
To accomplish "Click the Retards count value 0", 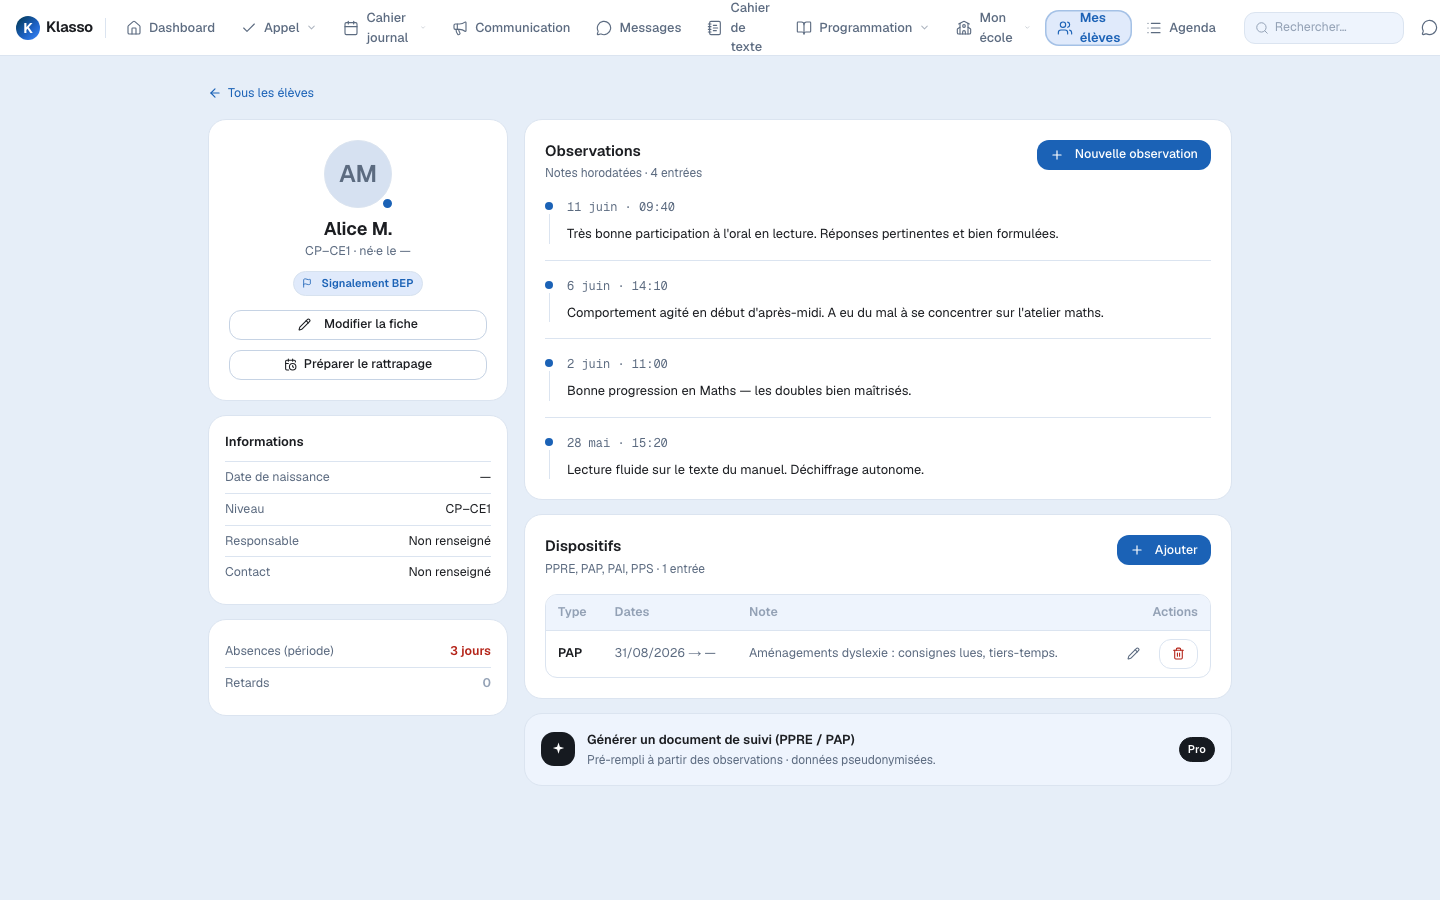I will point(487,683).
